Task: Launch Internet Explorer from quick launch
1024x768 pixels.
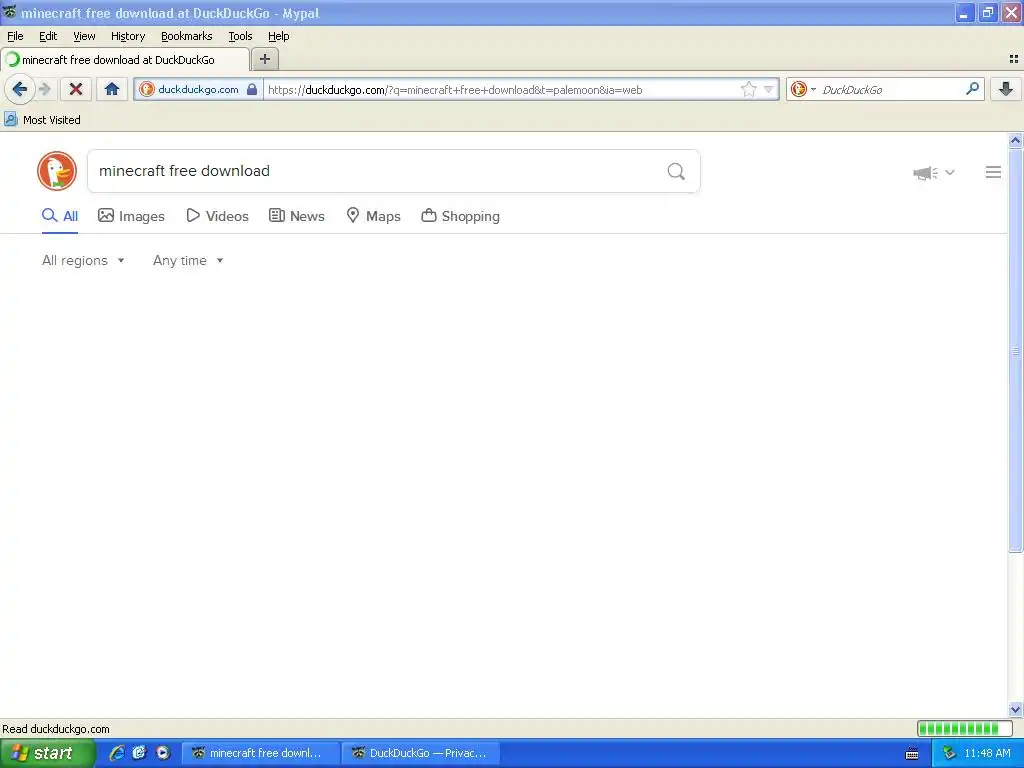Action: click(x=117, y=753)
